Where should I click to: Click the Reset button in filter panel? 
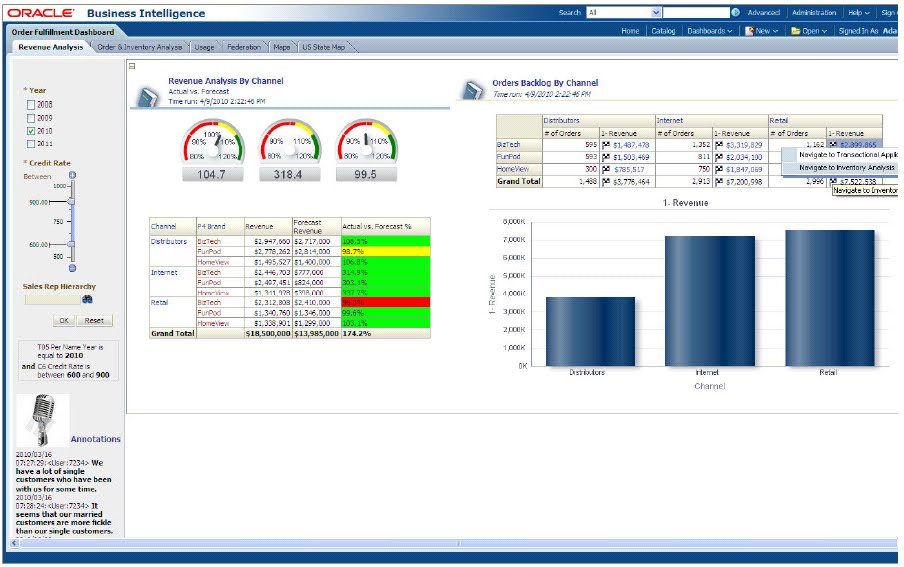coord(94,321)
